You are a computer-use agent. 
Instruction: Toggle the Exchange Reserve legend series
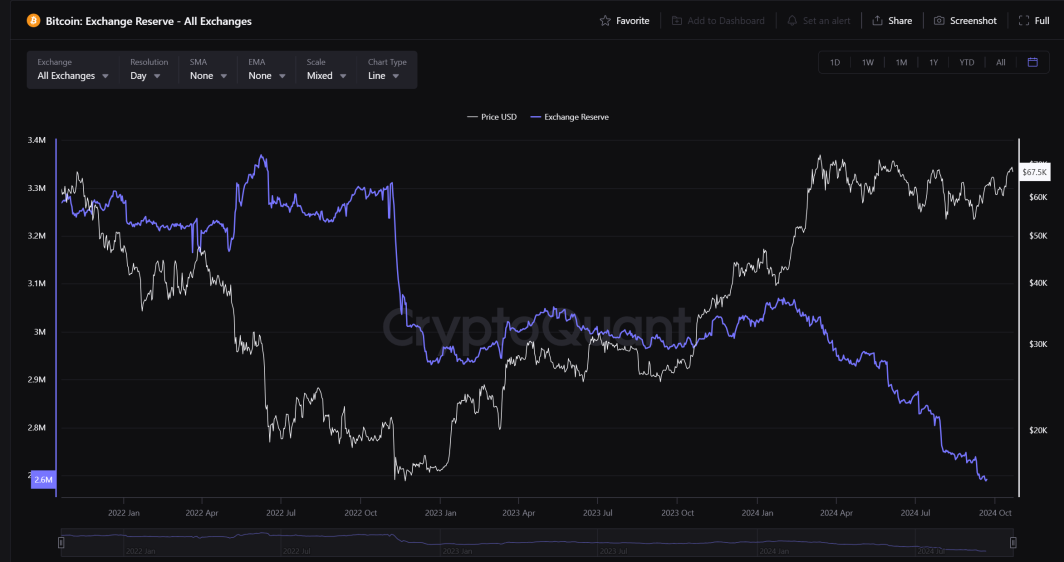[x=569, y=117]
